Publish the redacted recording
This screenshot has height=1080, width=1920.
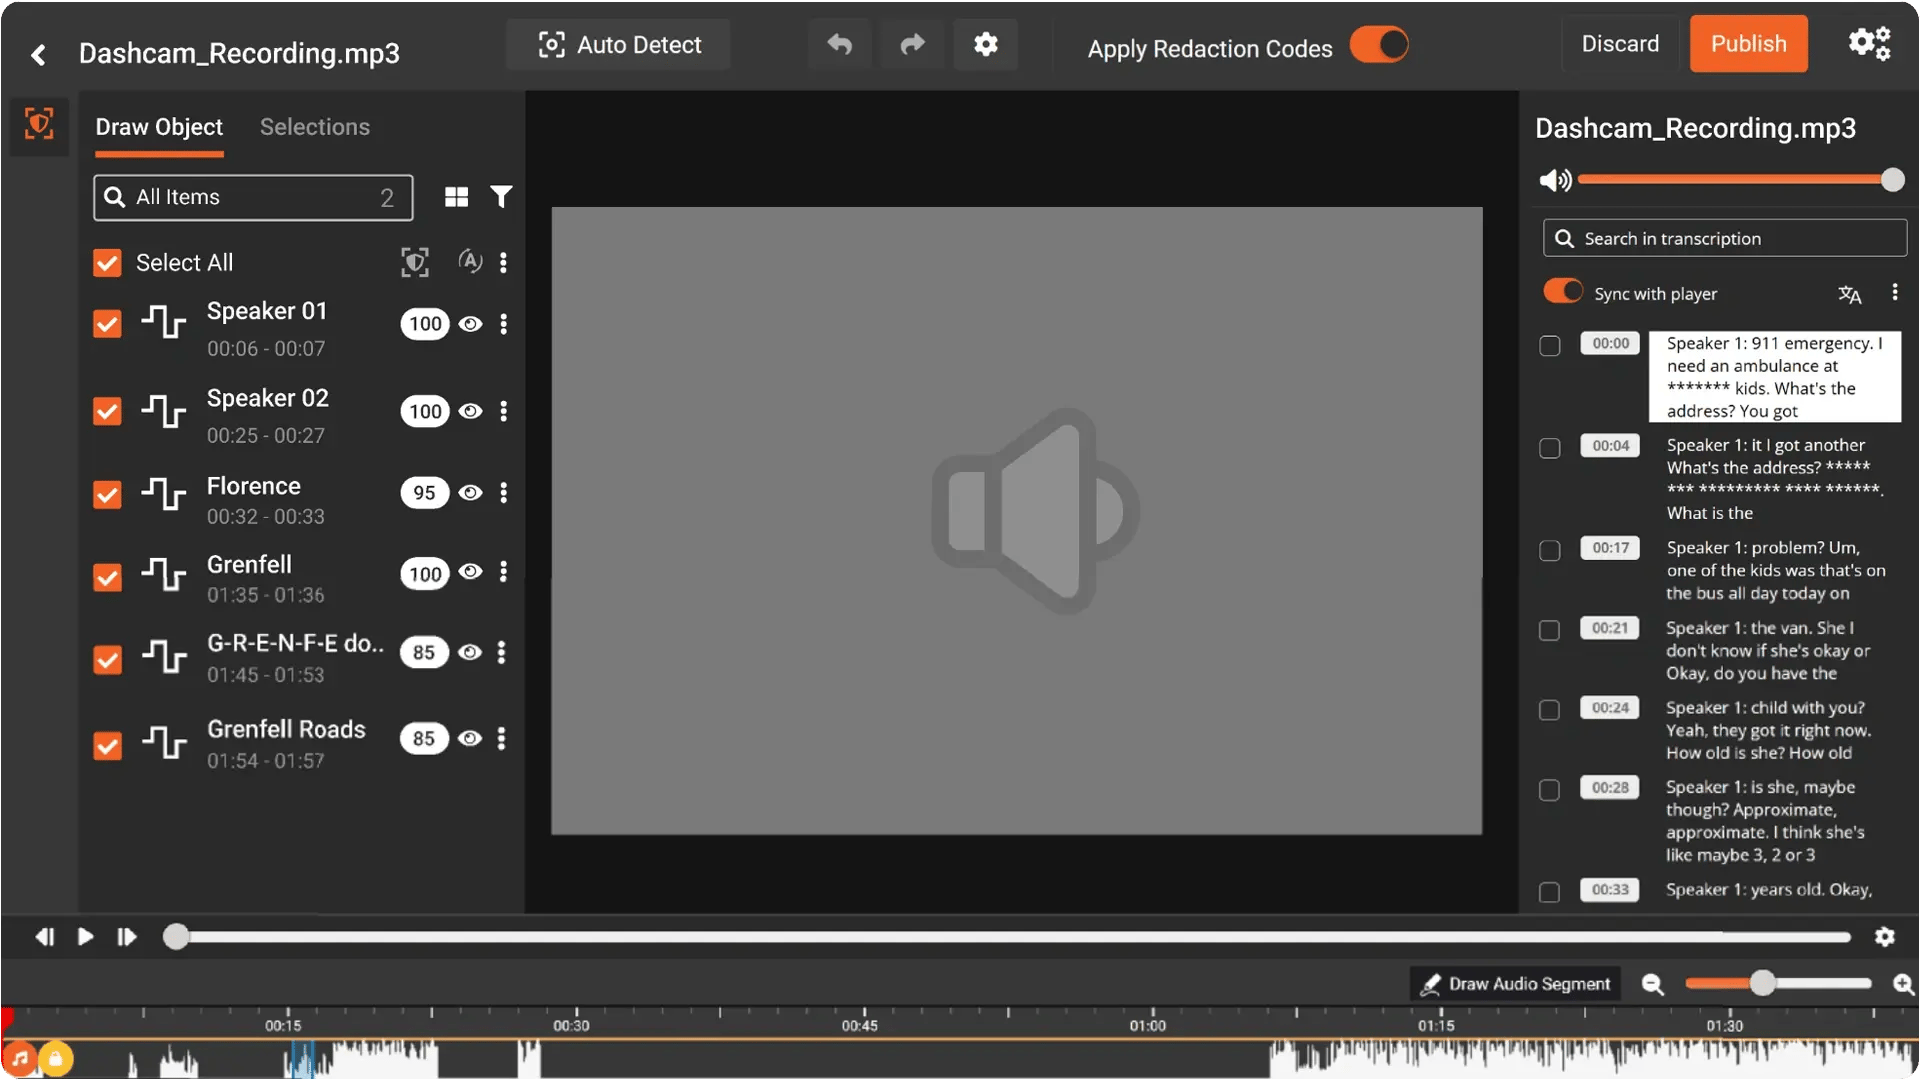click(1748, 44)
